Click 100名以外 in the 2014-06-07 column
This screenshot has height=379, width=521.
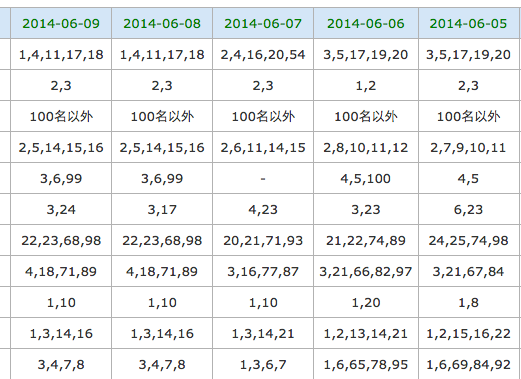point(263,116)
